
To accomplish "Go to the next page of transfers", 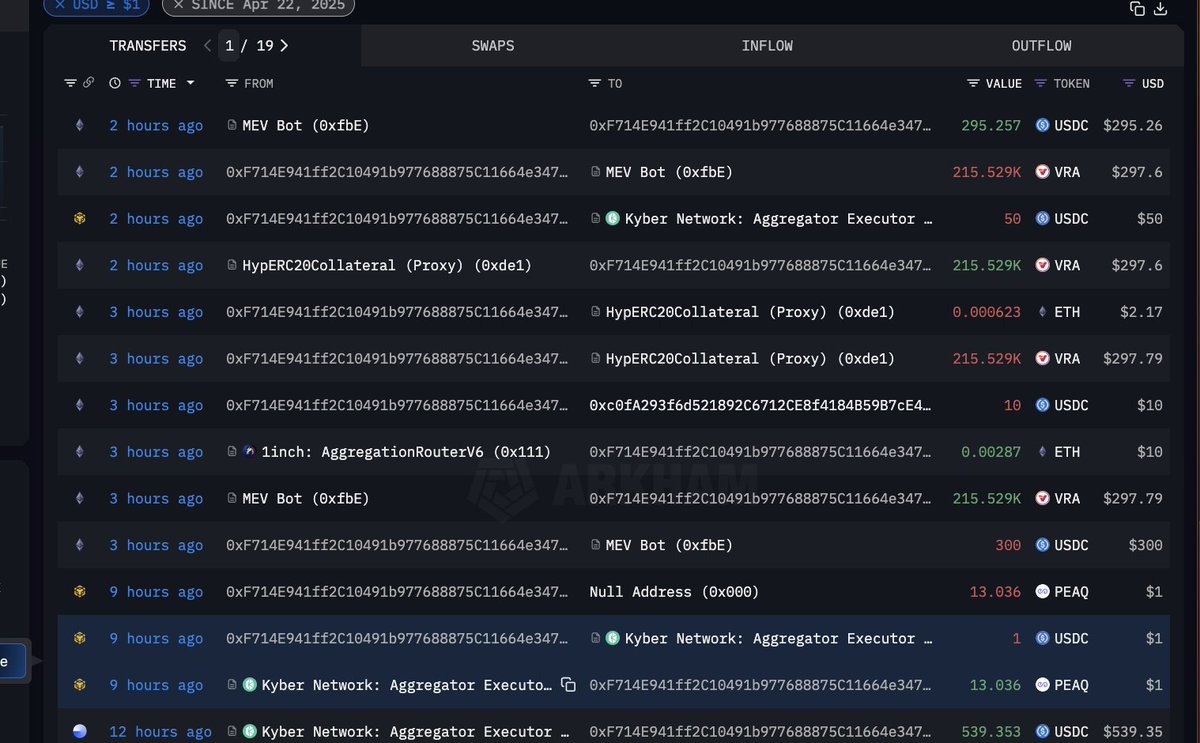I will click(x=284, y=46).
